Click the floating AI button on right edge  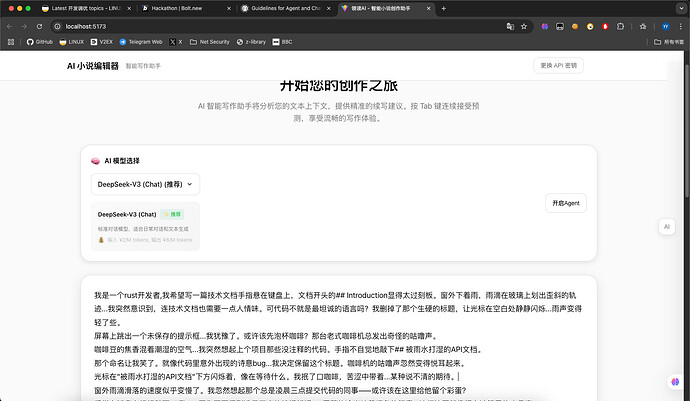pyautogui.click(x=667, y=227)
